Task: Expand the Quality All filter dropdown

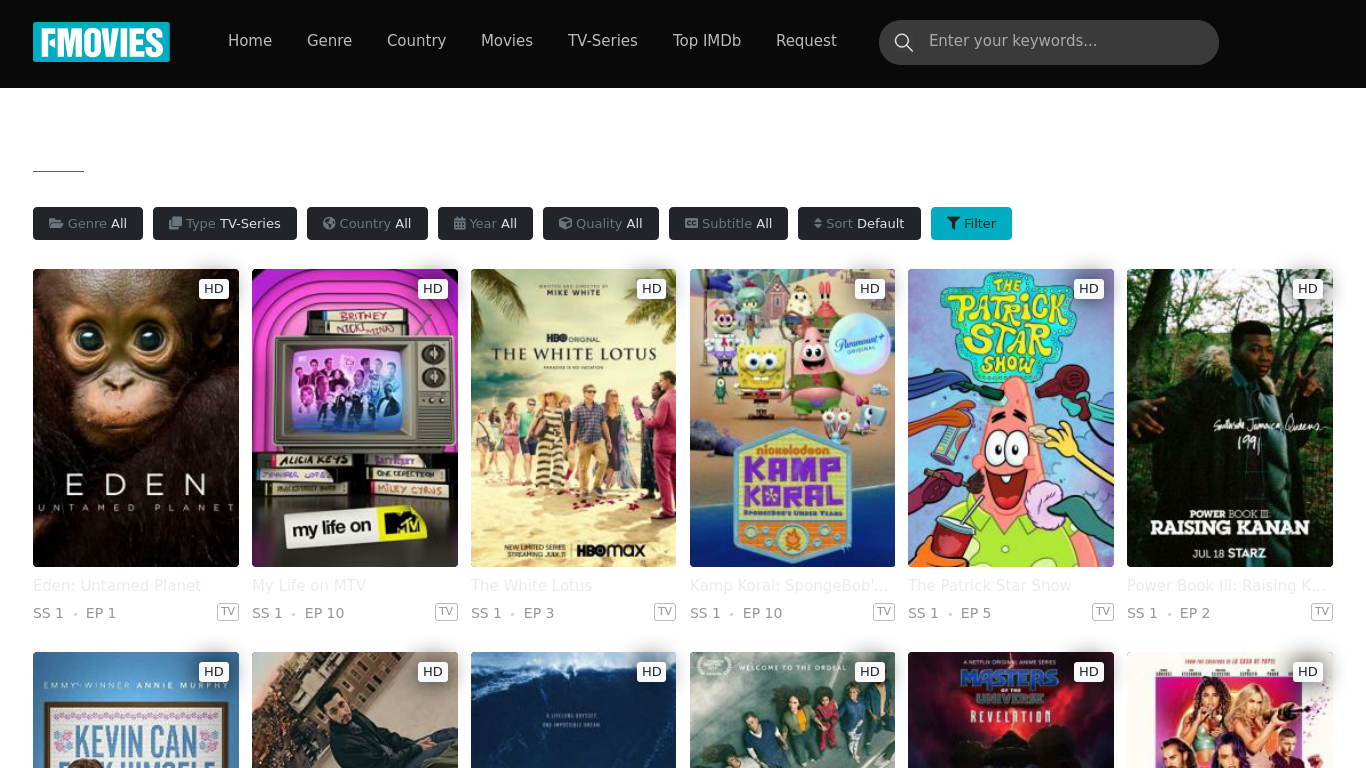Action: click(x=601, y=223)
